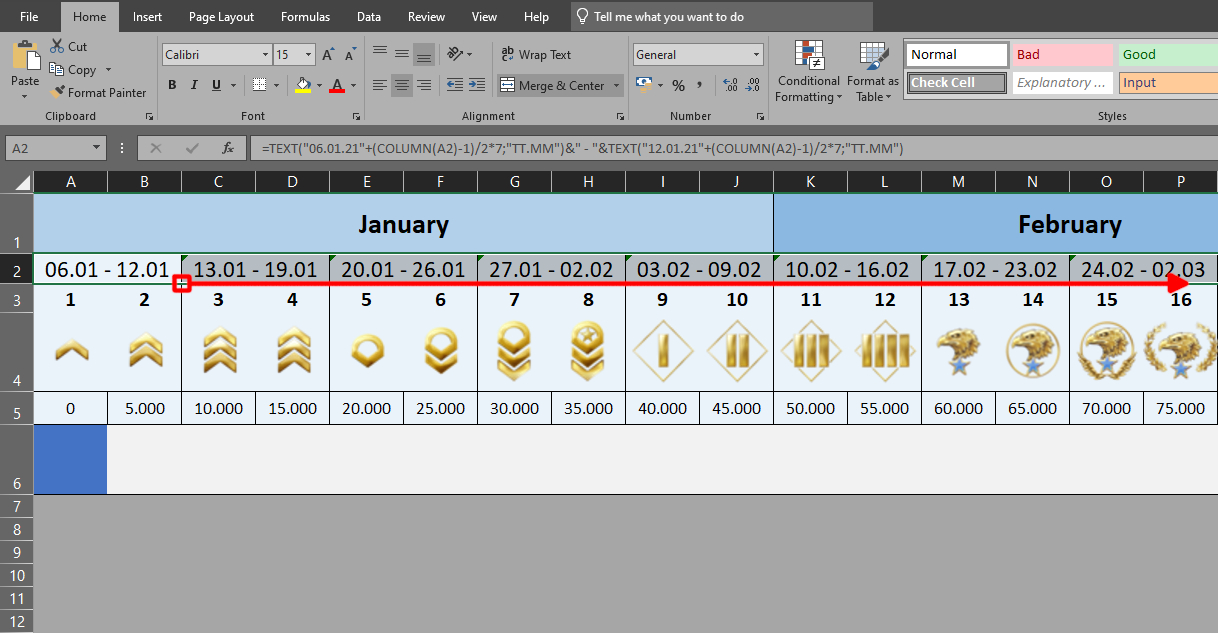The width and height of the screenshot is (1218, 633).
Task: Expand the Copy options arrow
Action: coord(108,70)
